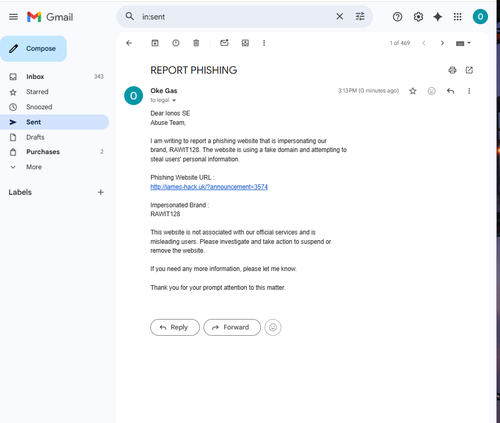
Task: Click the sender avatar for Oke Gas
Action: click(x=133, y=96)
